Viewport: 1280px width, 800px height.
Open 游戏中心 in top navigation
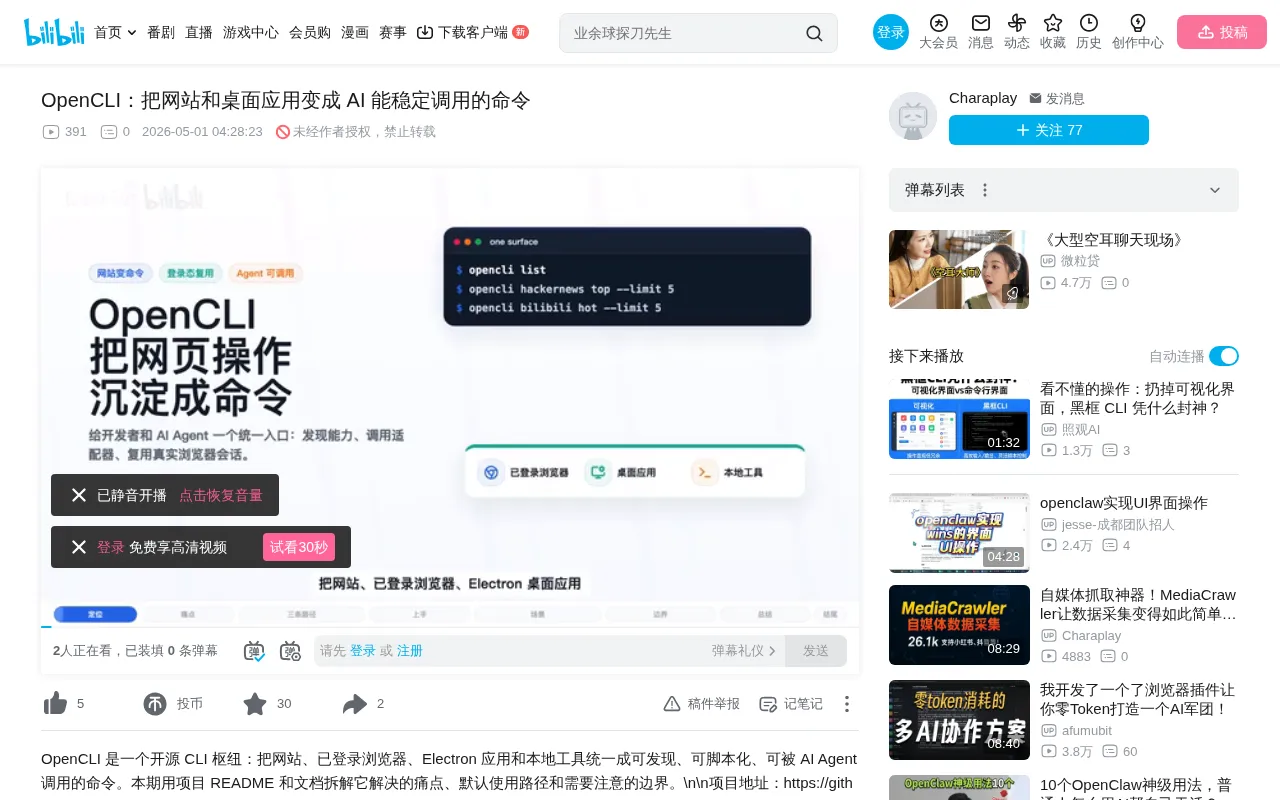coord(251,32)
